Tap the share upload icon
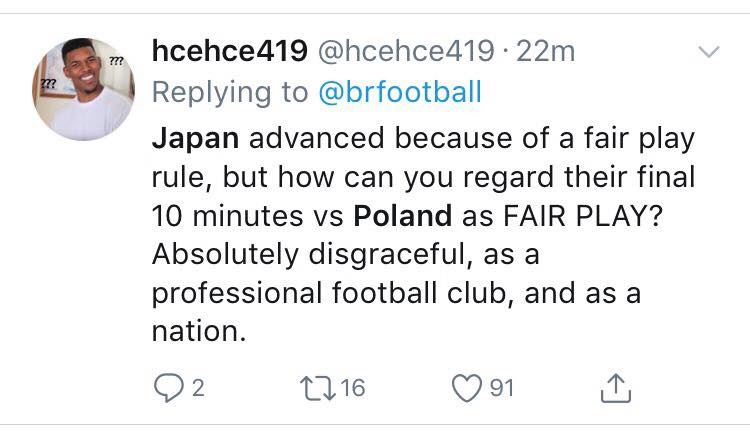 tap(615, 387)
